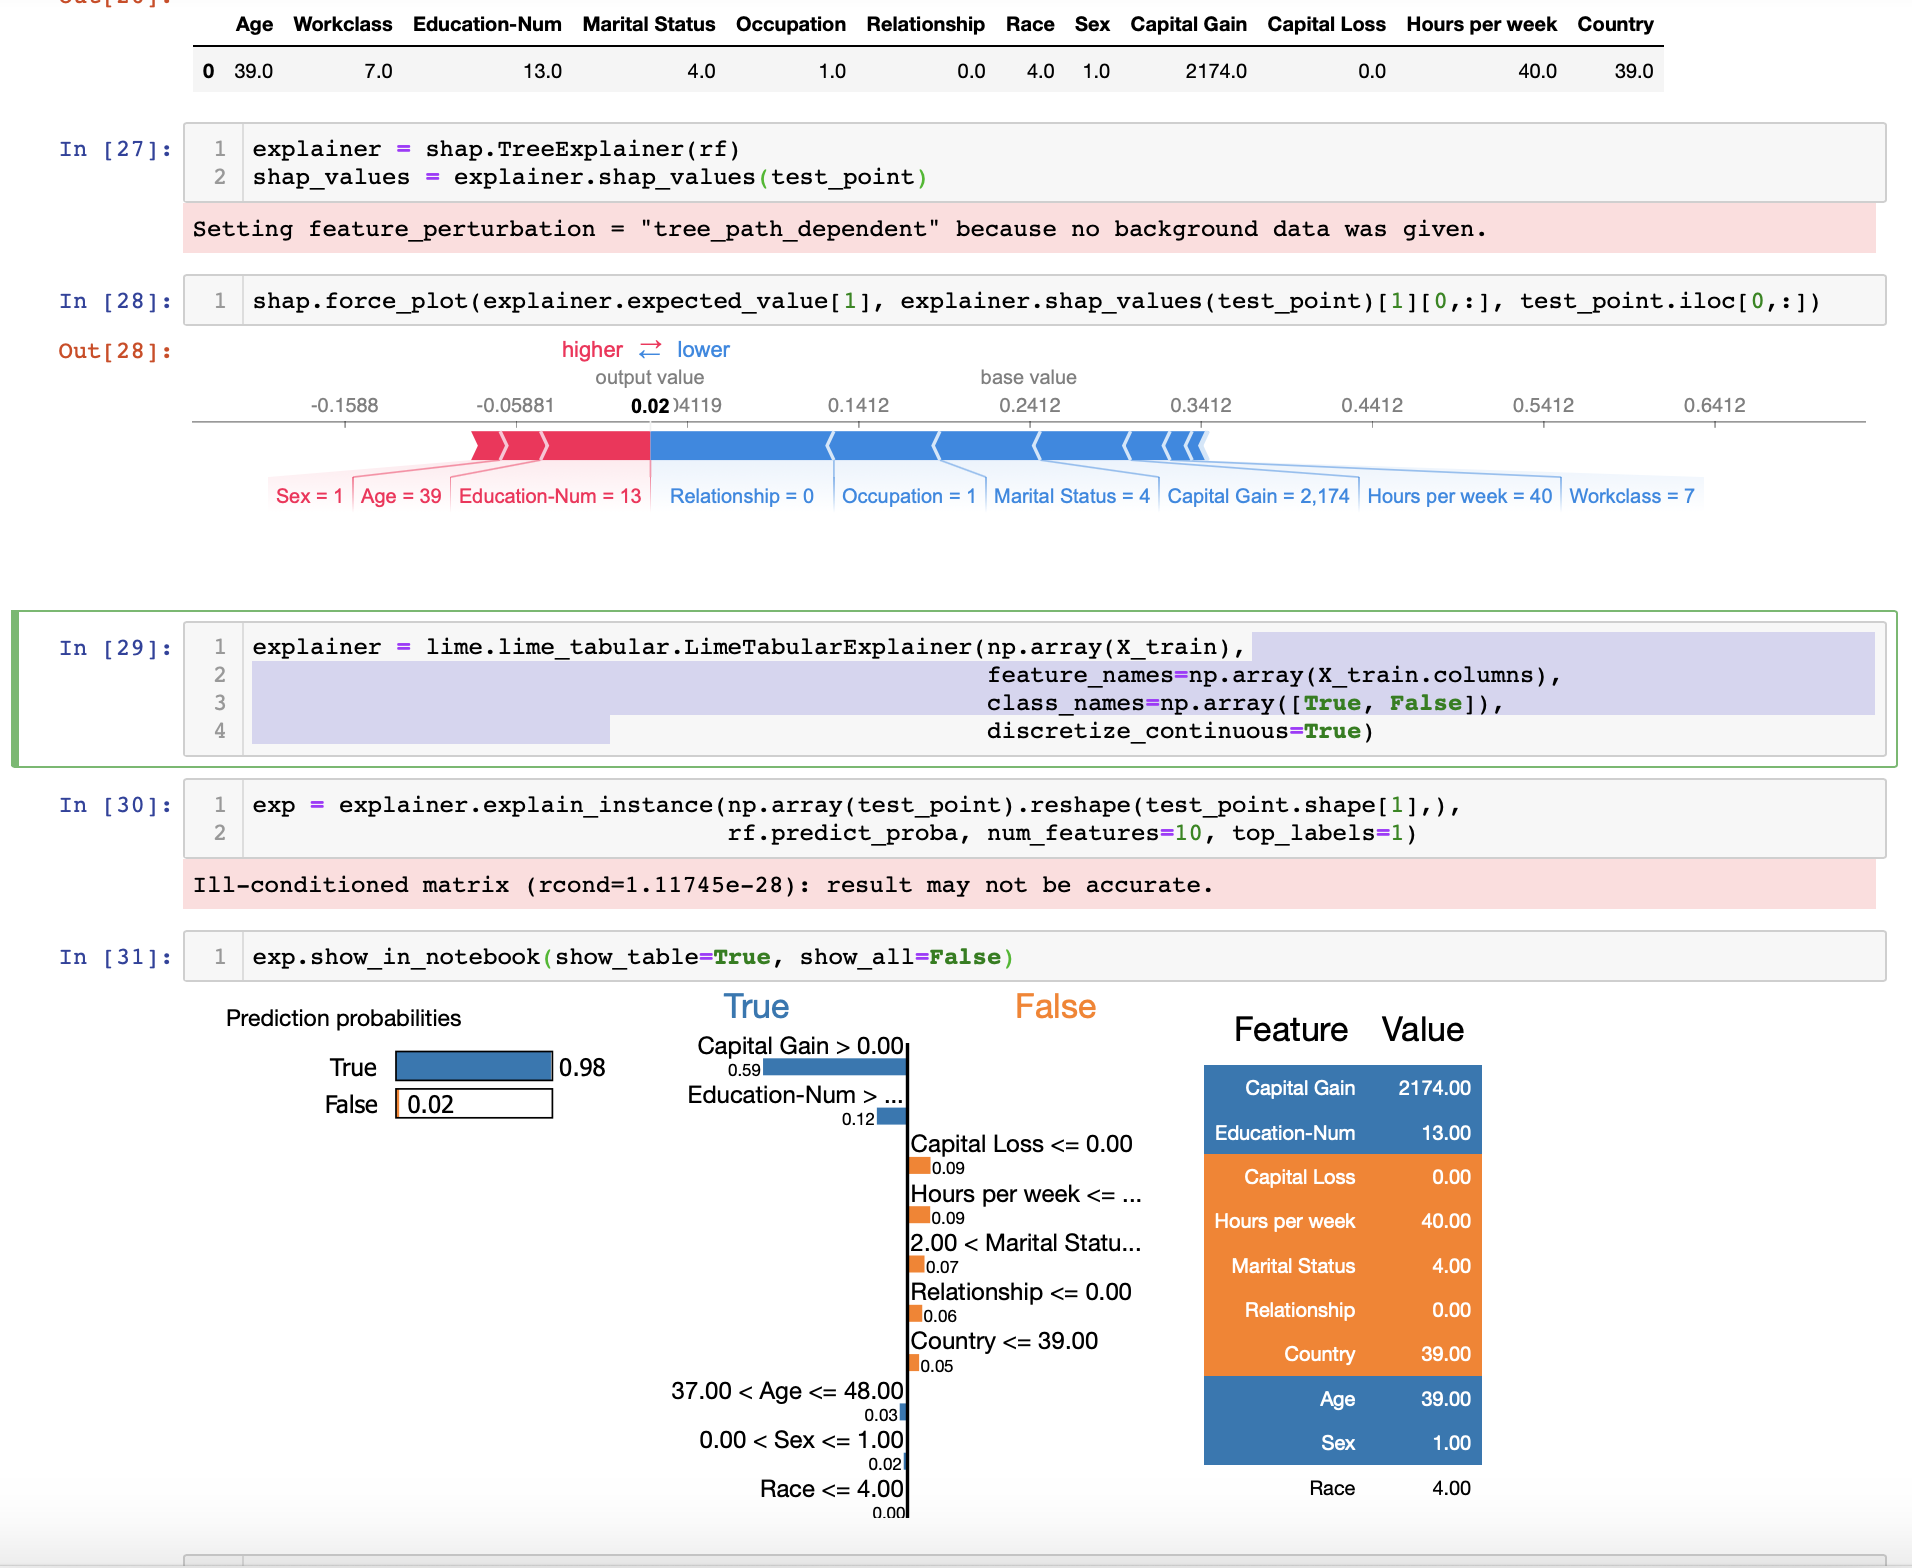Click into the LimeTabularExplainer code cell
Image resolution: width=1912 pixels, height=1568 pixels.
(x=1034, y=689)
